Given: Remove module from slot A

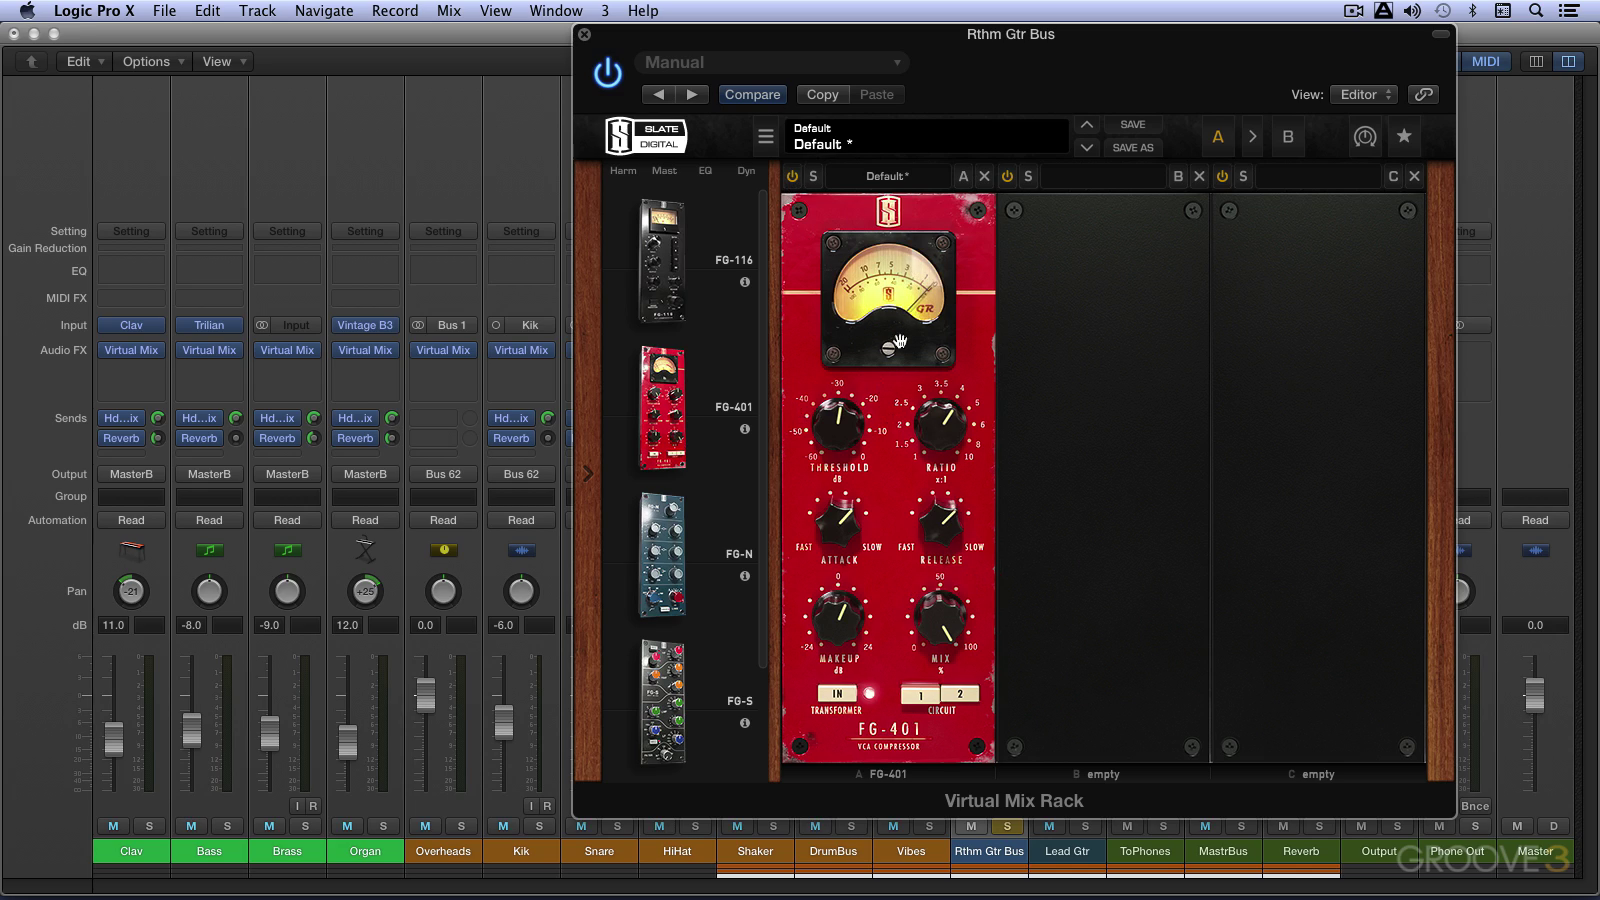Looking at the screenshot, I should tap(984, 176).
